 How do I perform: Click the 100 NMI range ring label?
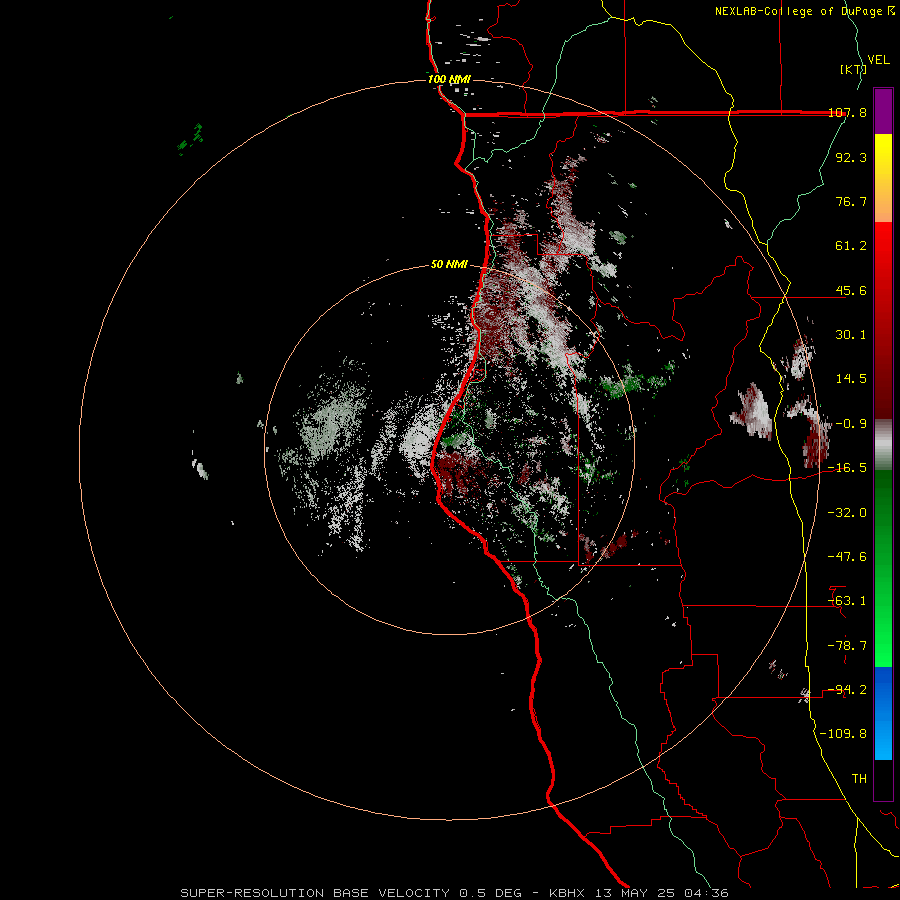449,79
